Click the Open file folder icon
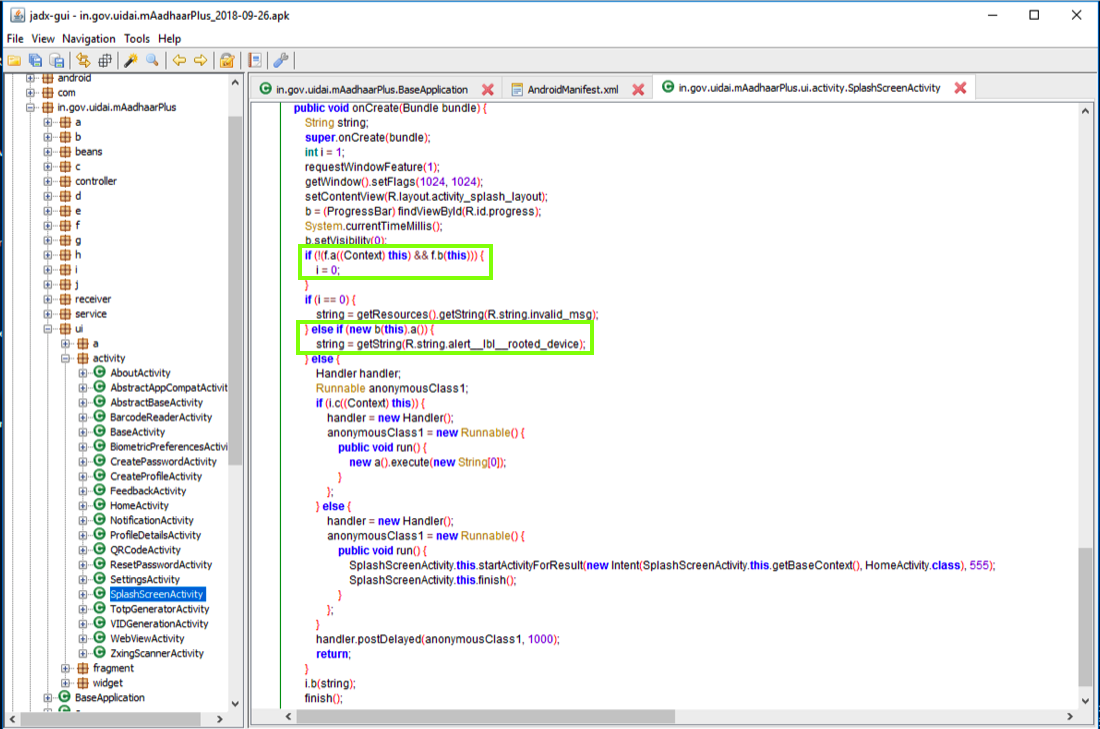The height and width of the screenshot is (729, 1100). (14, 60)
